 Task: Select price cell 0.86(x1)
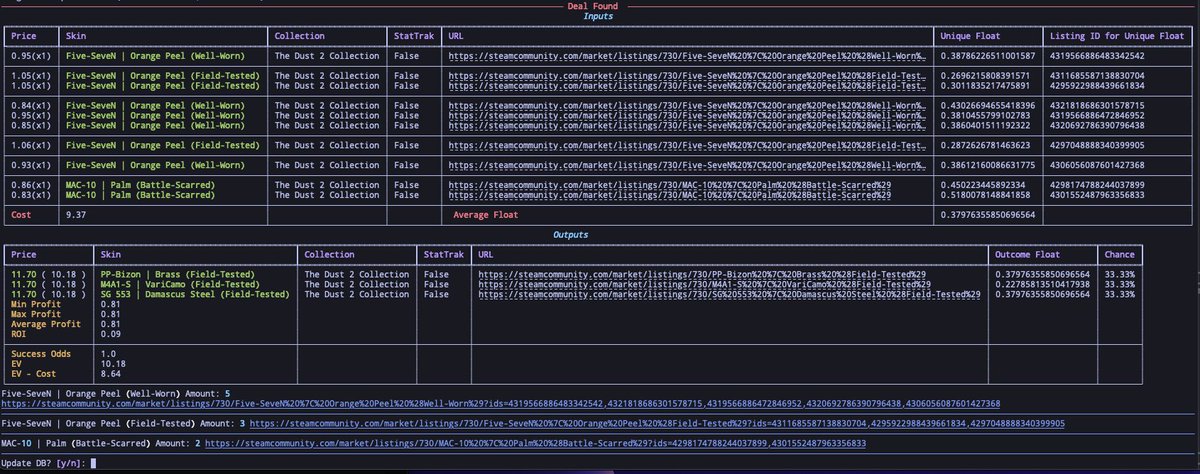(x=32, y=183)
